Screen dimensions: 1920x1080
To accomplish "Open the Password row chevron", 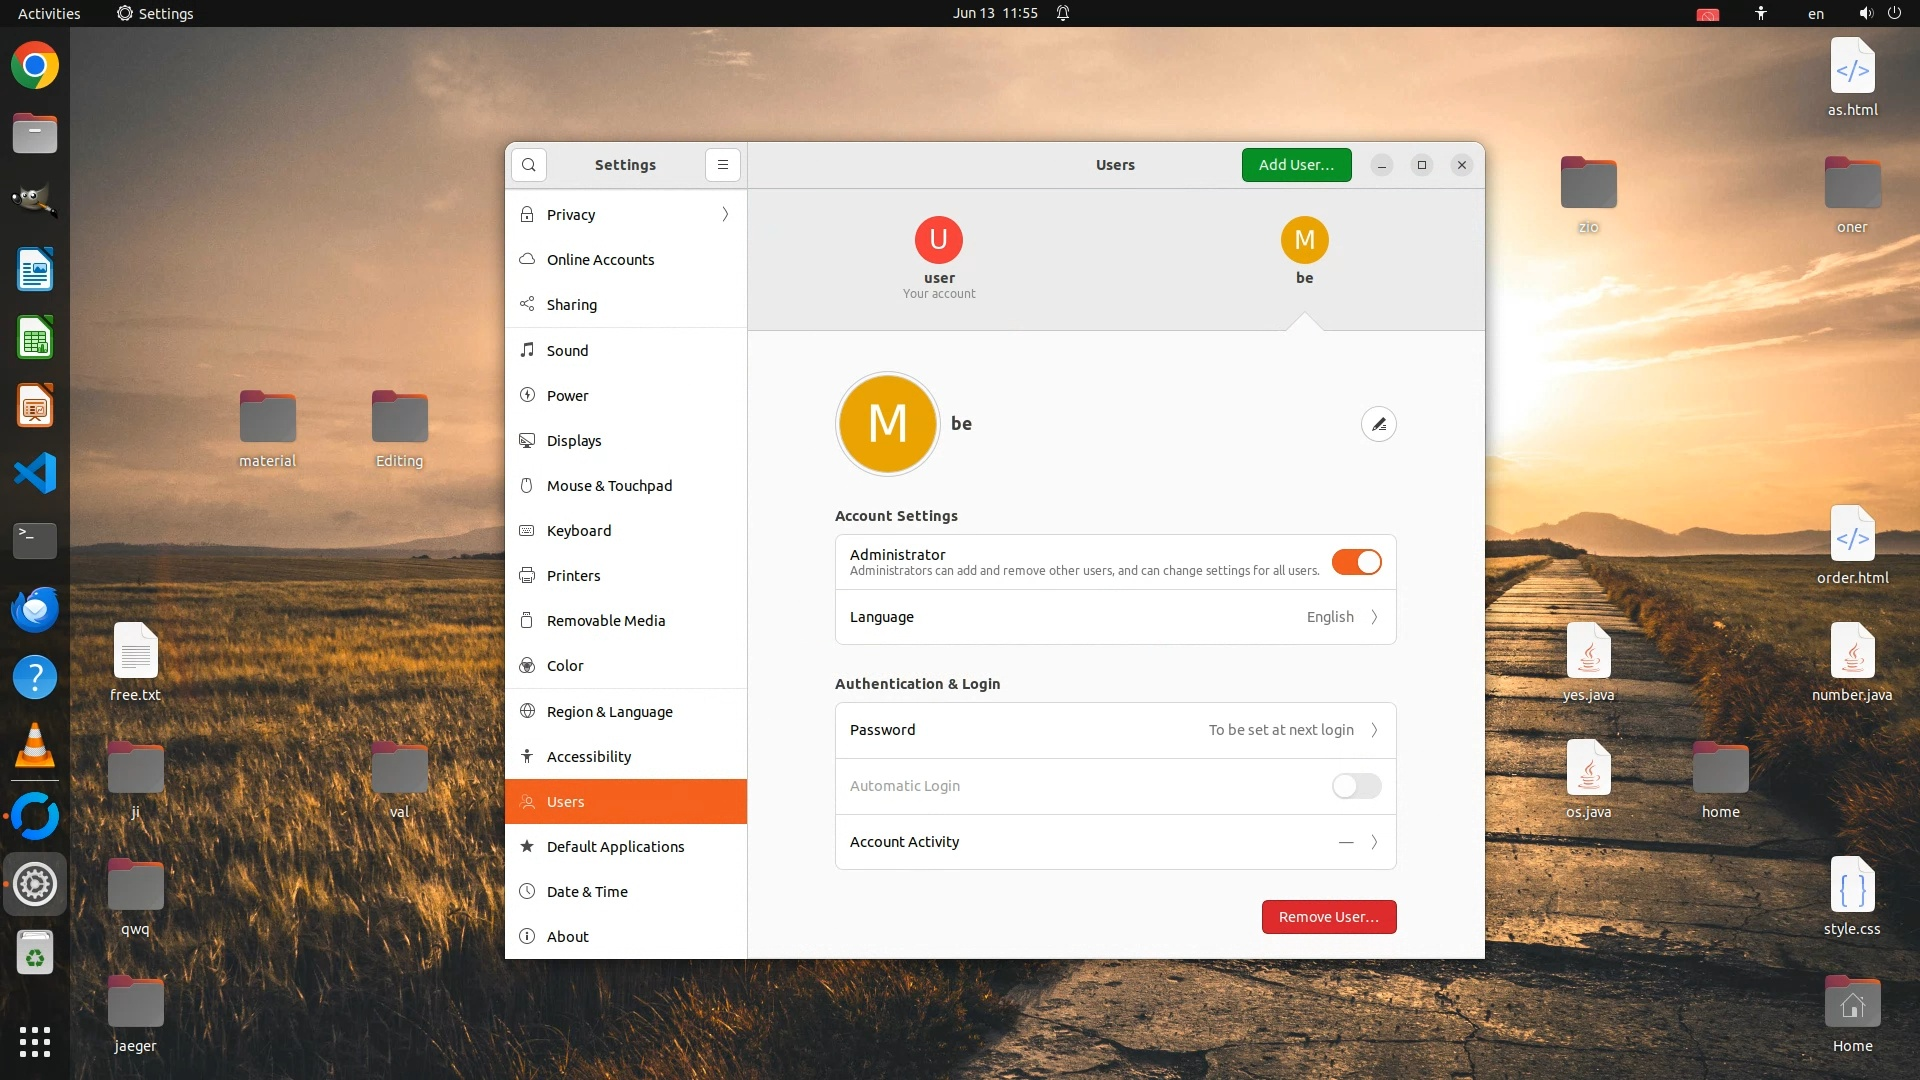I will (x=1374, y=730).
